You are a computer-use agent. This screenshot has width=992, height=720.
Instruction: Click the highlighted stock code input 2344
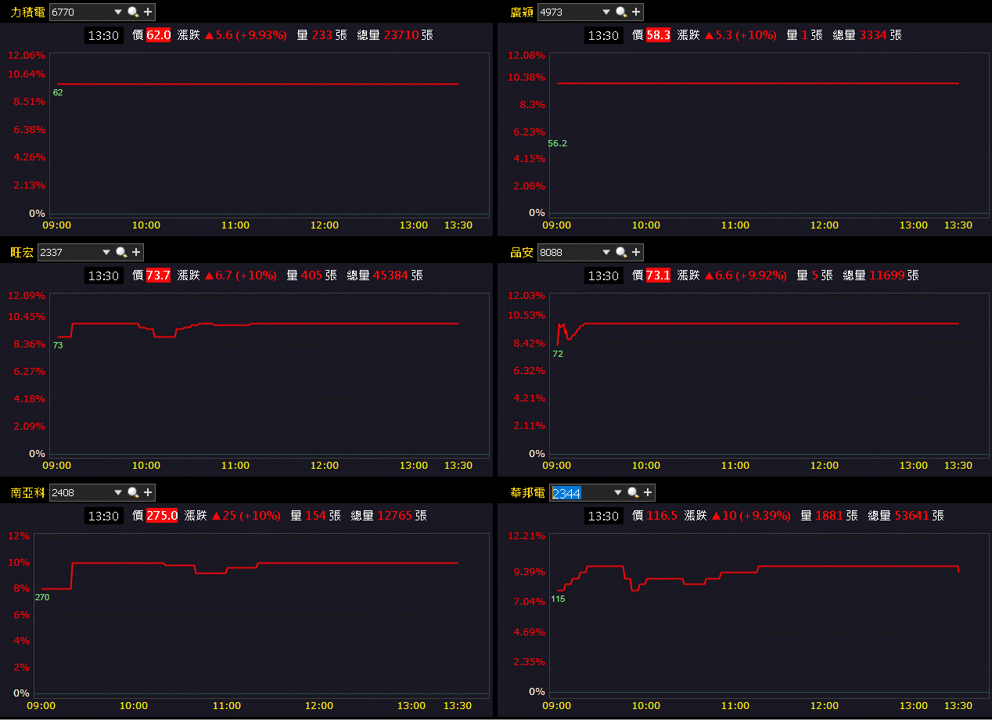(x=580, y=493)
